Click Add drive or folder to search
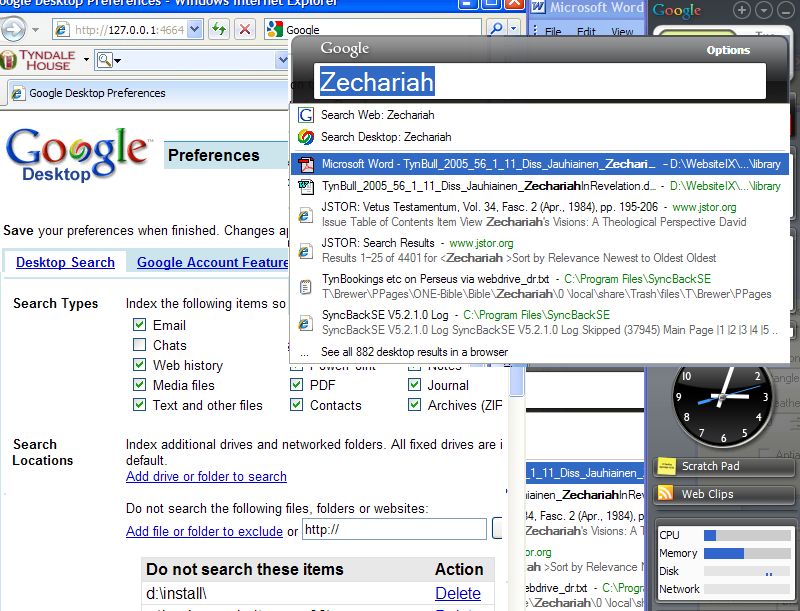Viewport: 800px width, 611px height. (x=206, y=476)
